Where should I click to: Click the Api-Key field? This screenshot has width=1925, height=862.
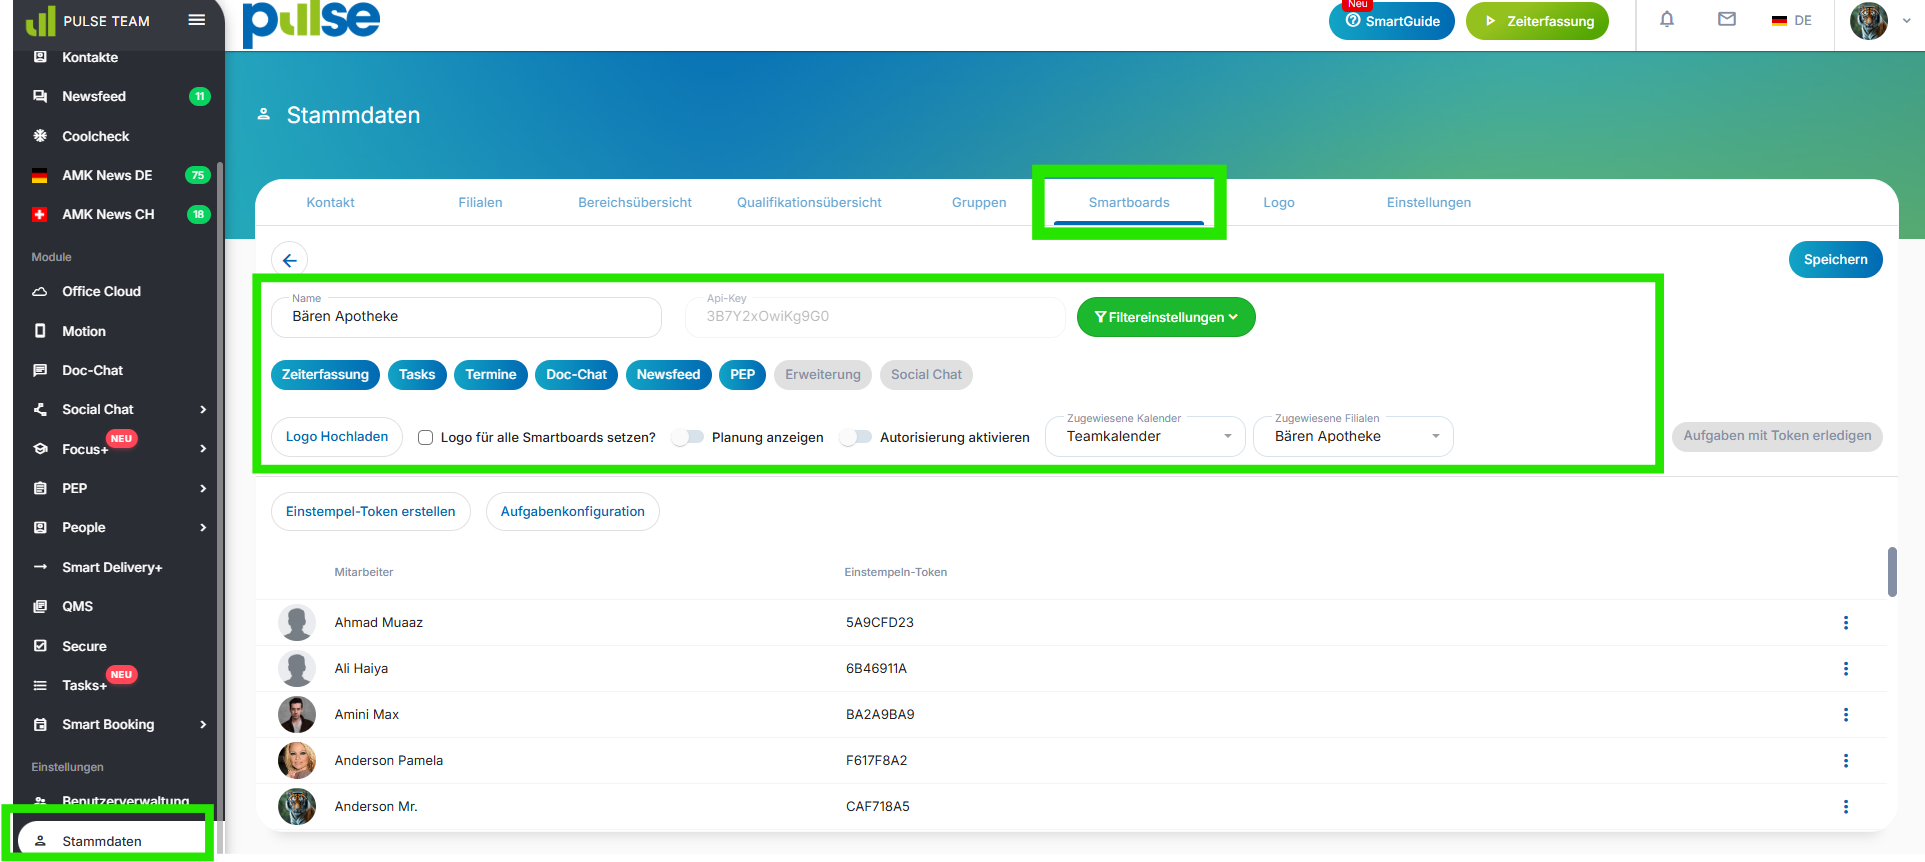point(875,317)
